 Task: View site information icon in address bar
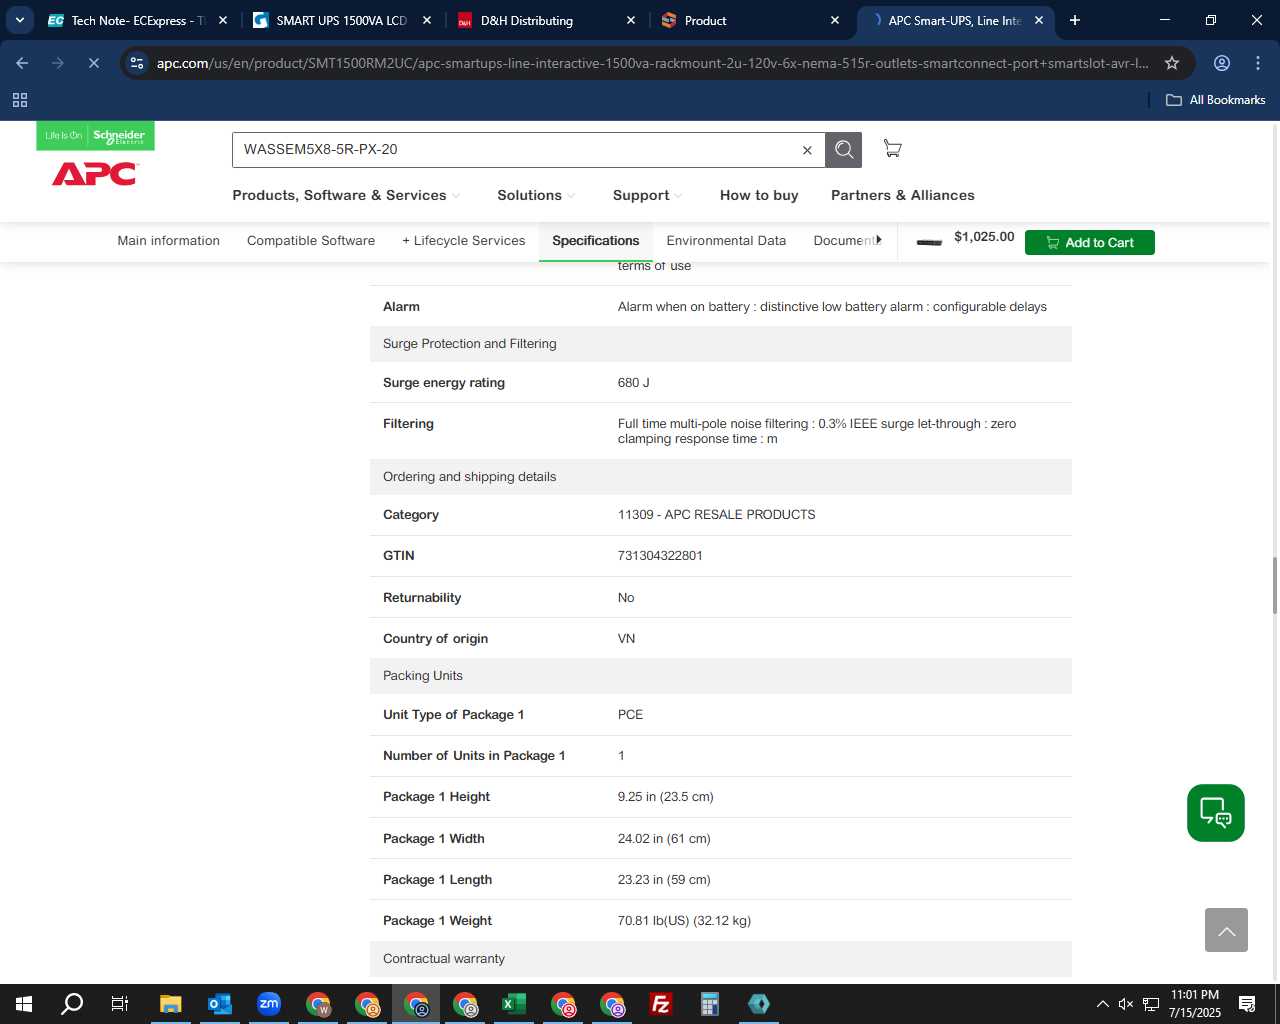[137, 63]
